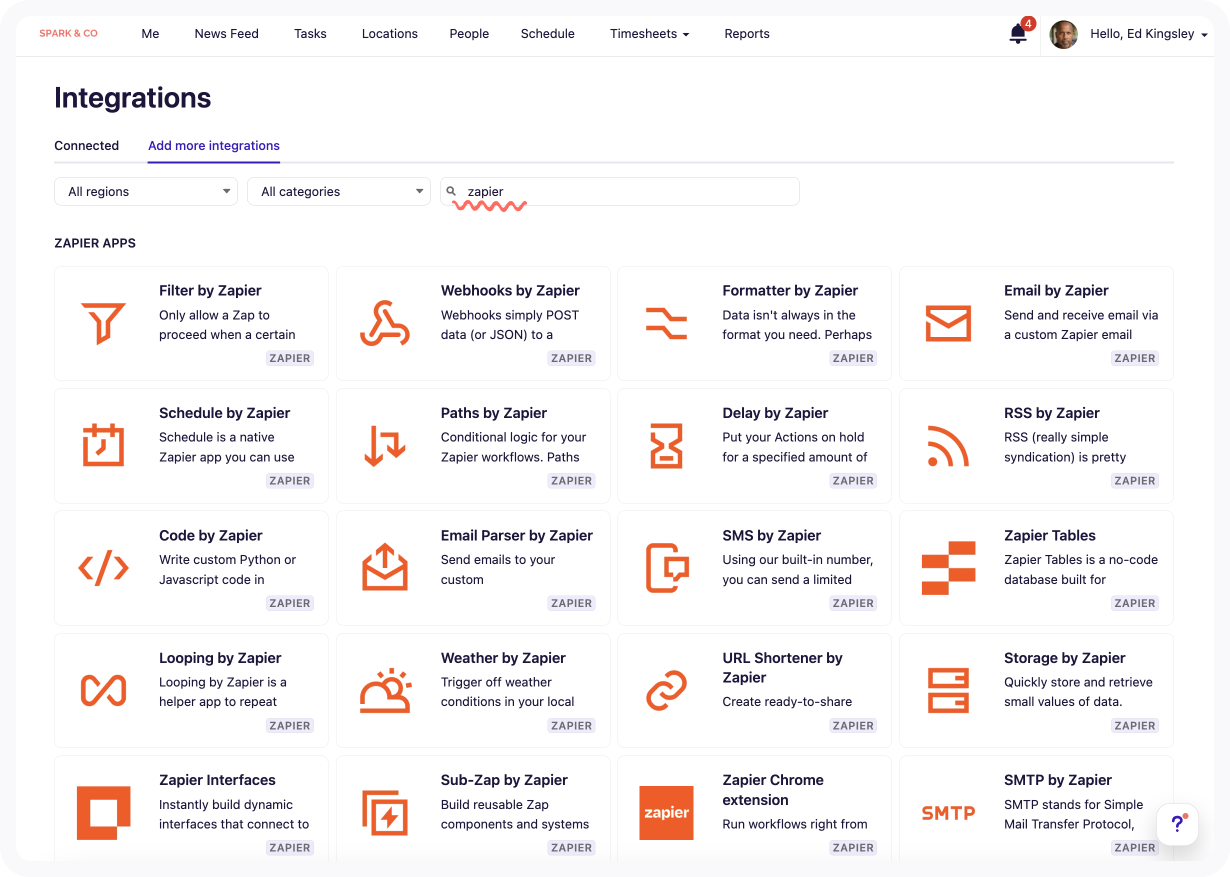Click the Zapier Interfaces square icon
The height and width of the screenshot is (877, 1230).
[103, 813]
